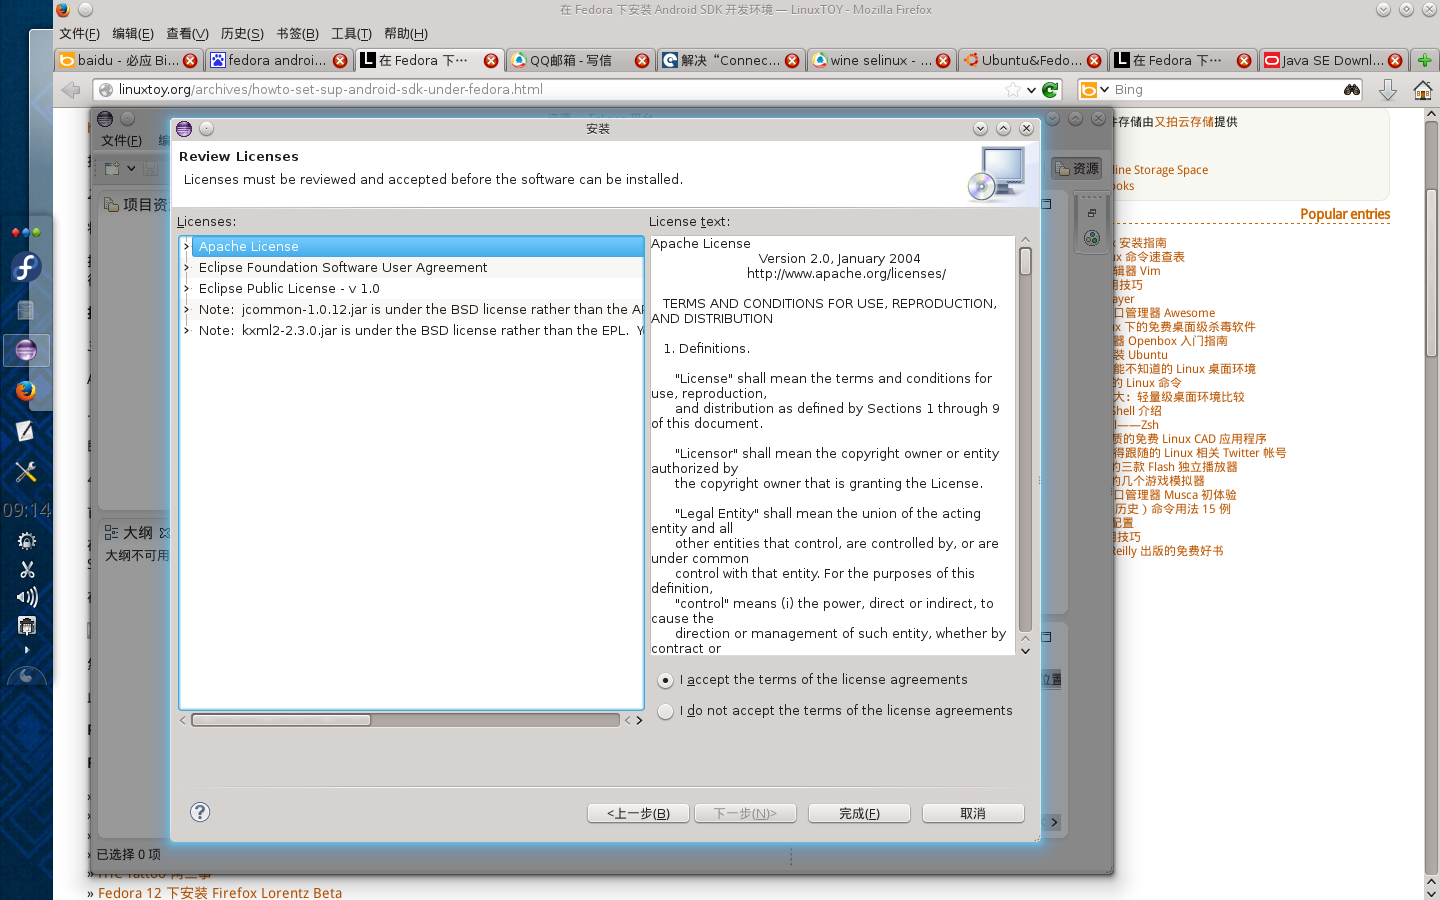
Task: Expand the hidden dock tray items arrow
Action: [27, 650]
